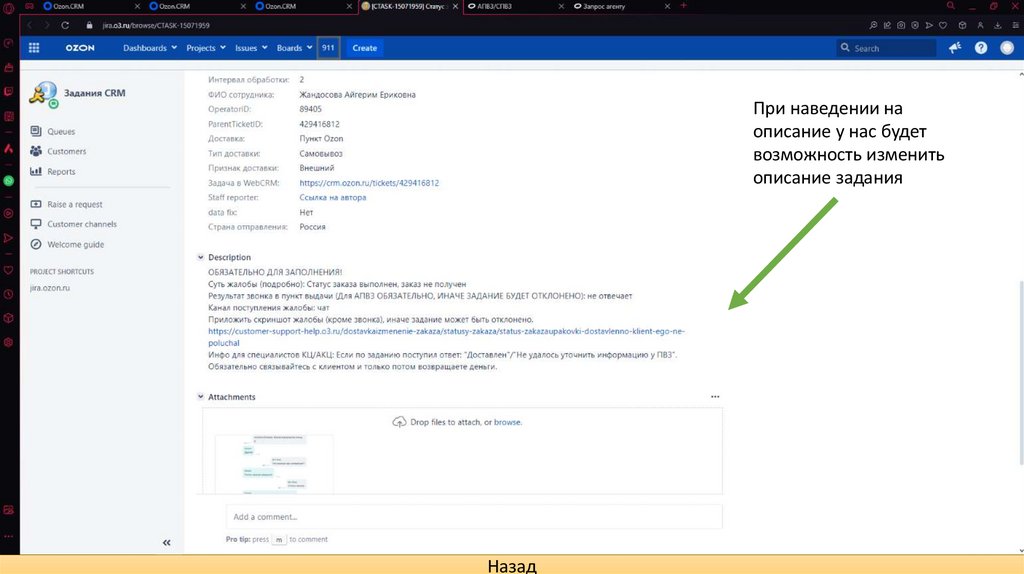Open the Ссылка на автора link
Screen dimensions: 1024x574
point(332,197)
